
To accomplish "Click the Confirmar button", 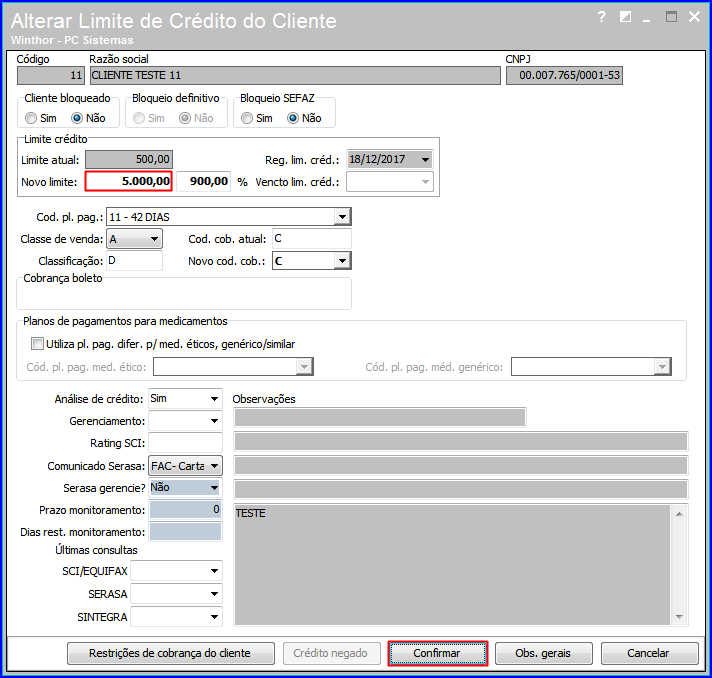I will point(438,653).
